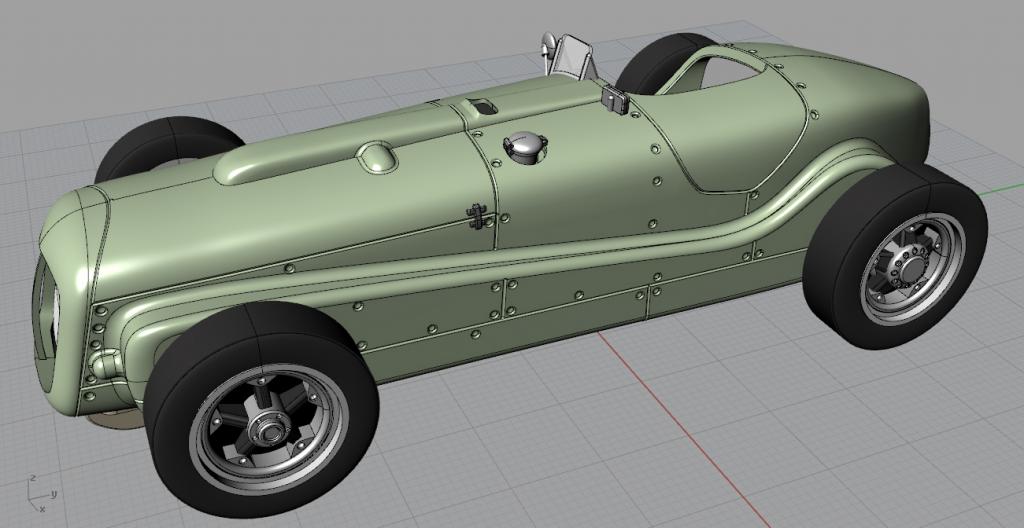Select the small windshield on the cowl
Viewport: 1024px width, 528px height.
click(x=573, y=56)
